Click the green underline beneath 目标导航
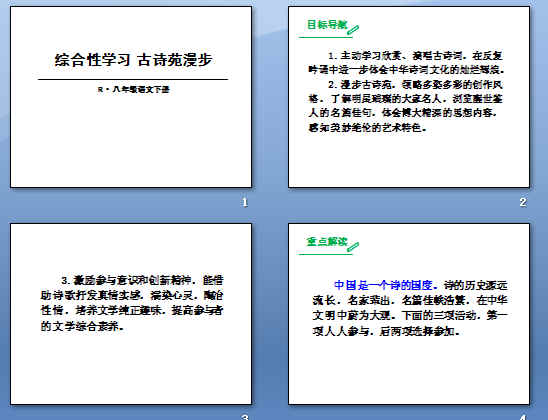548x420 pixels. point(326,36)
